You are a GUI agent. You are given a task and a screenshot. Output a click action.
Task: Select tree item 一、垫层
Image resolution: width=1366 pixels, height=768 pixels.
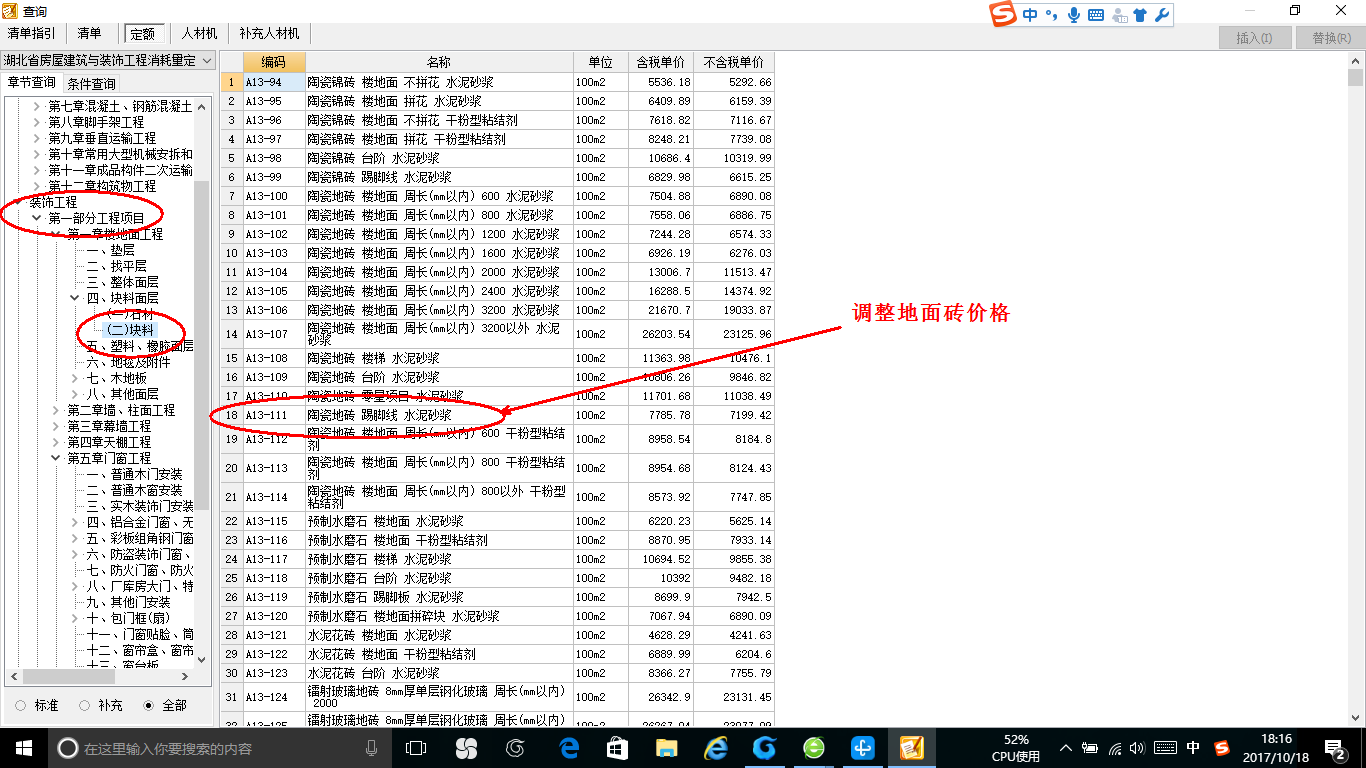pyautogui.click(x=110, y=250)
